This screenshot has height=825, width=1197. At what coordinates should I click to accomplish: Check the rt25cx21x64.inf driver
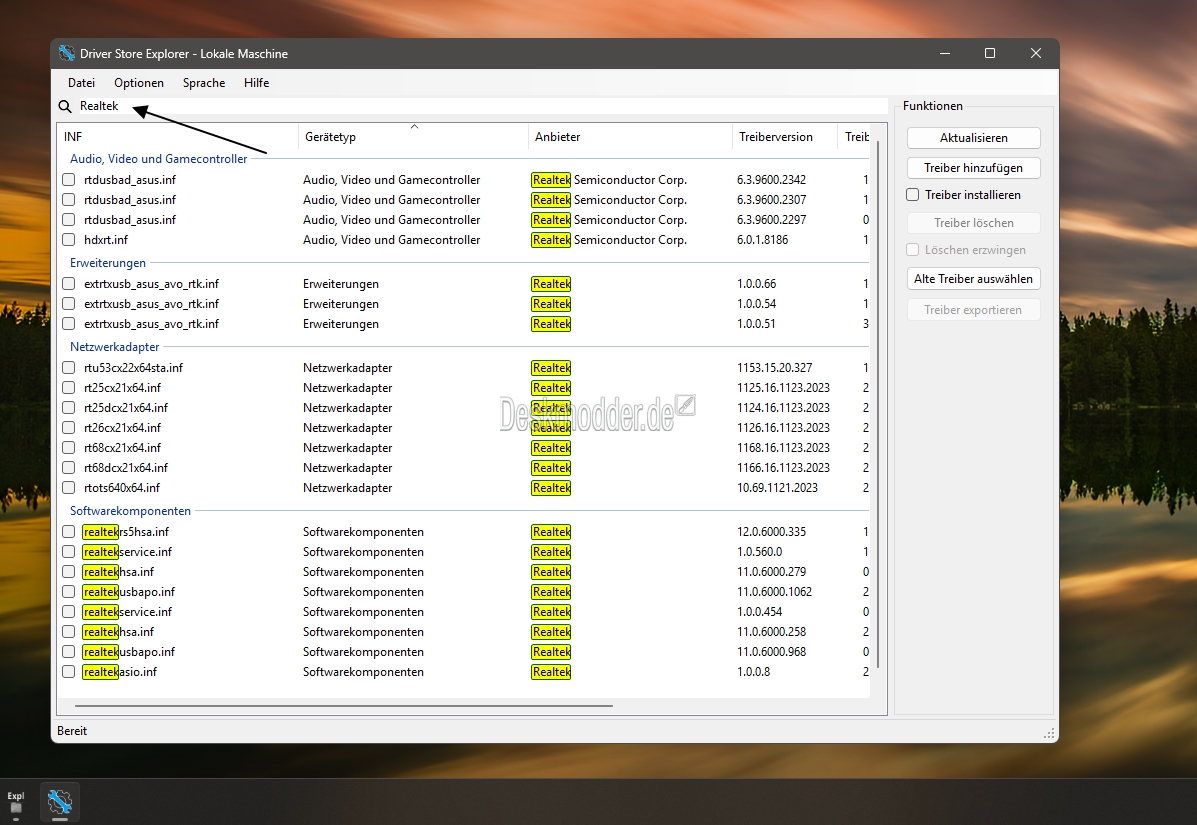(69, 388)
